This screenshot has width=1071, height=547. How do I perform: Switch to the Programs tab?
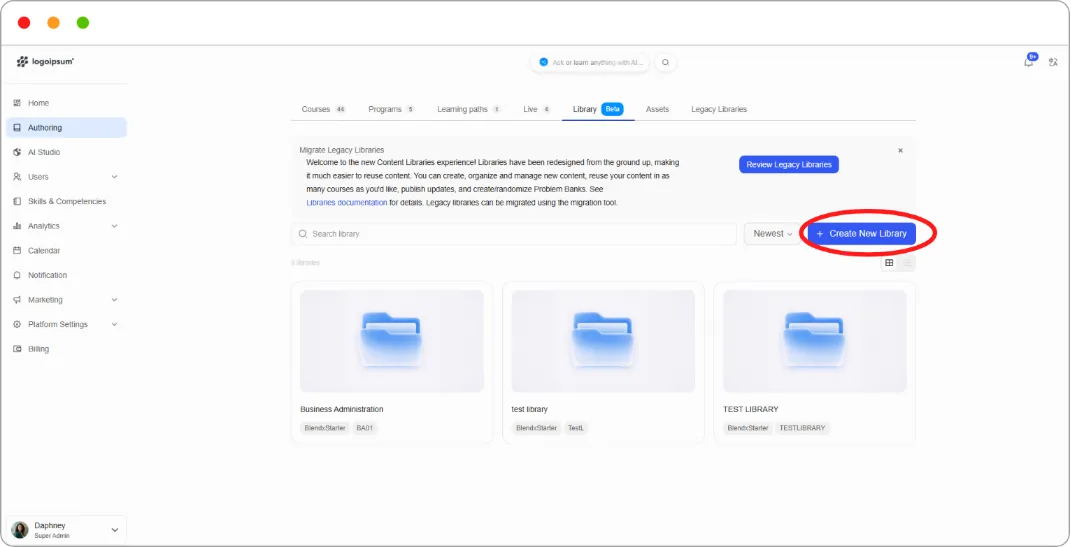point(391,109)
